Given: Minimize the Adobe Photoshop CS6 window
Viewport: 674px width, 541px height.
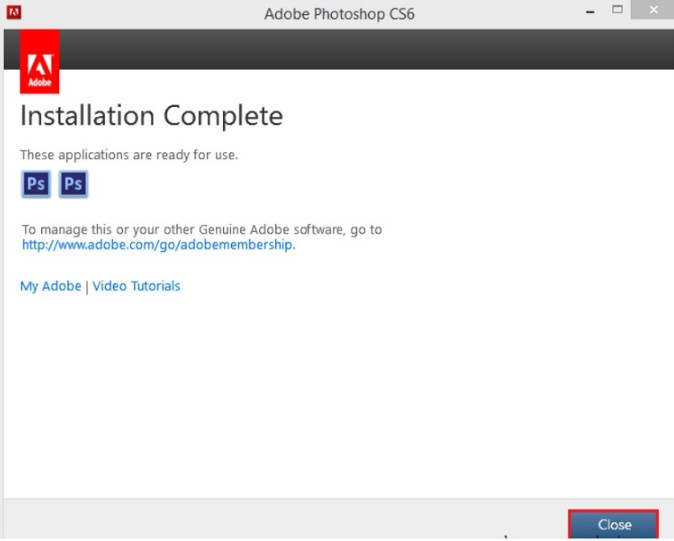Looking at the screenshot, I should click(591, 12).
